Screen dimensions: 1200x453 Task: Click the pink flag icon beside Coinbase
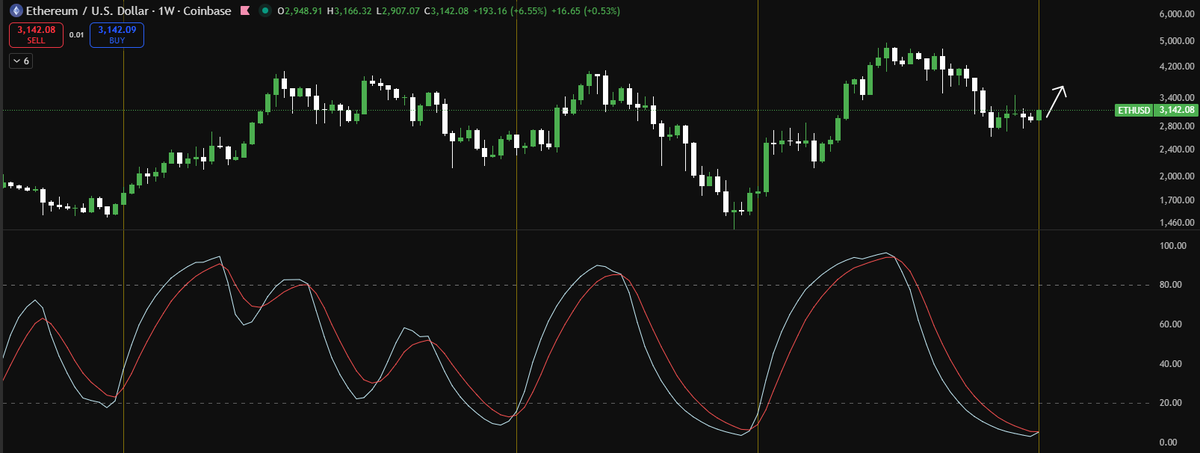click(x=243, y=11)
